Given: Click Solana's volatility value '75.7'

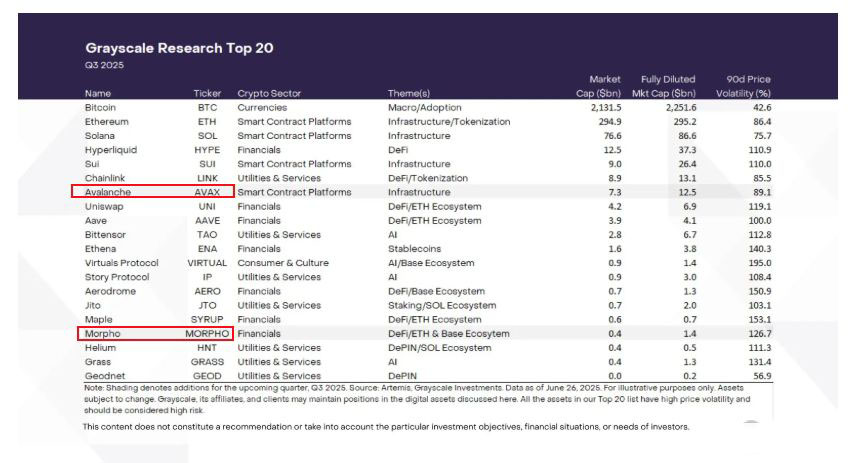Looking at the screenshot, I should (762, 135).
